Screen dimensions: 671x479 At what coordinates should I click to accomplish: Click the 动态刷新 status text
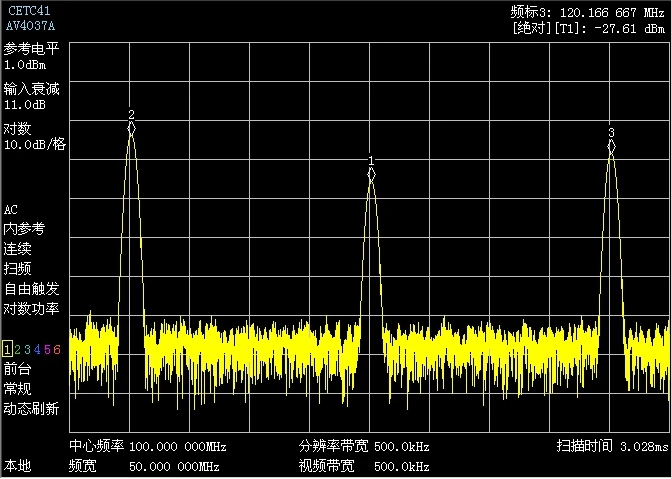(x=31, y=409)
